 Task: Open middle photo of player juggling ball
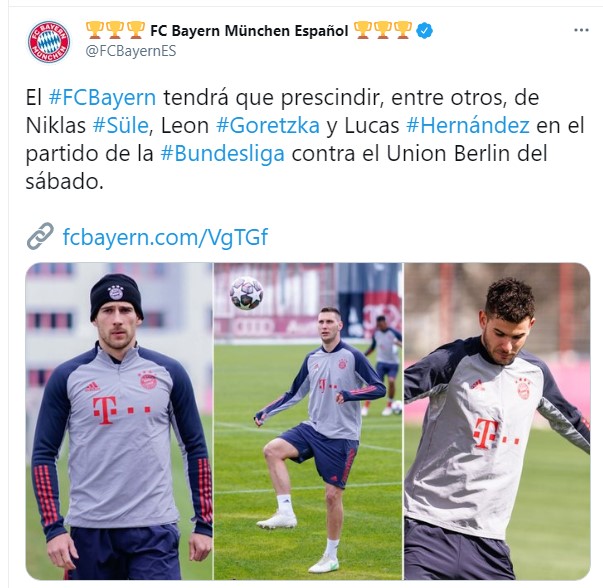pos(308,421)
